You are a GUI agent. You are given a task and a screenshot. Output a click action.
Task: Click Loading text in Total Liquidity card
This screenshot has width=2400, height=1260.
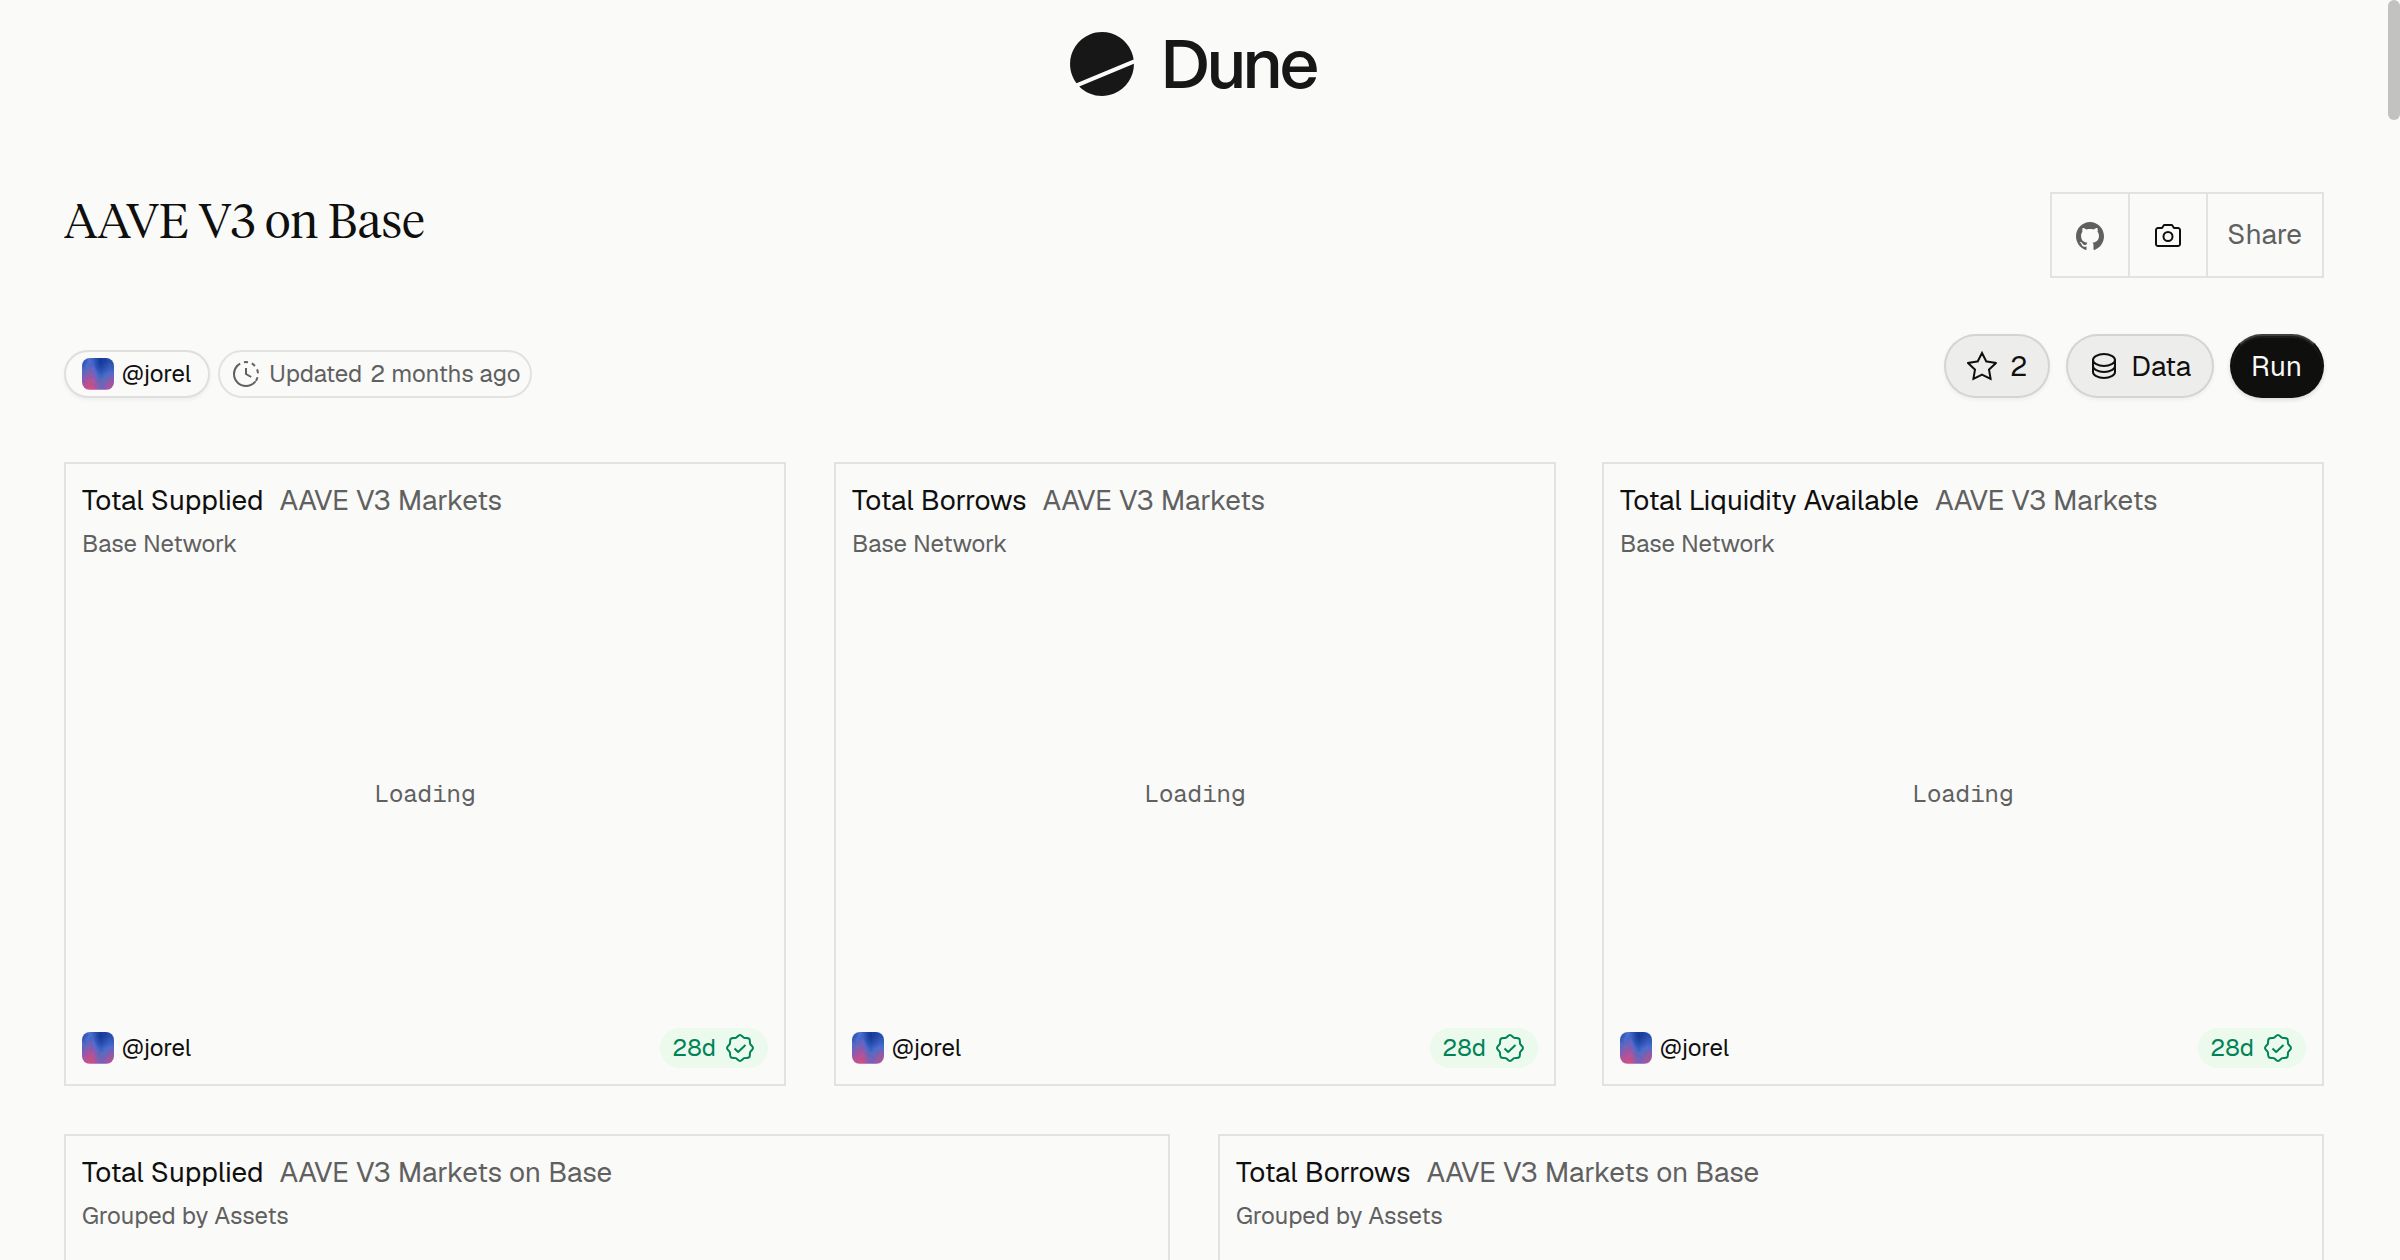(1963, 794)
